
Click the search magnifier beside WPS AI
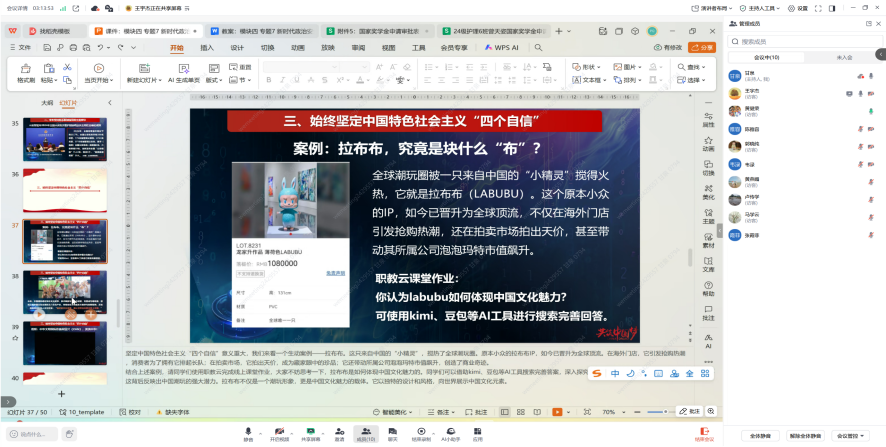pyautogui.click(x=538, y=48)
